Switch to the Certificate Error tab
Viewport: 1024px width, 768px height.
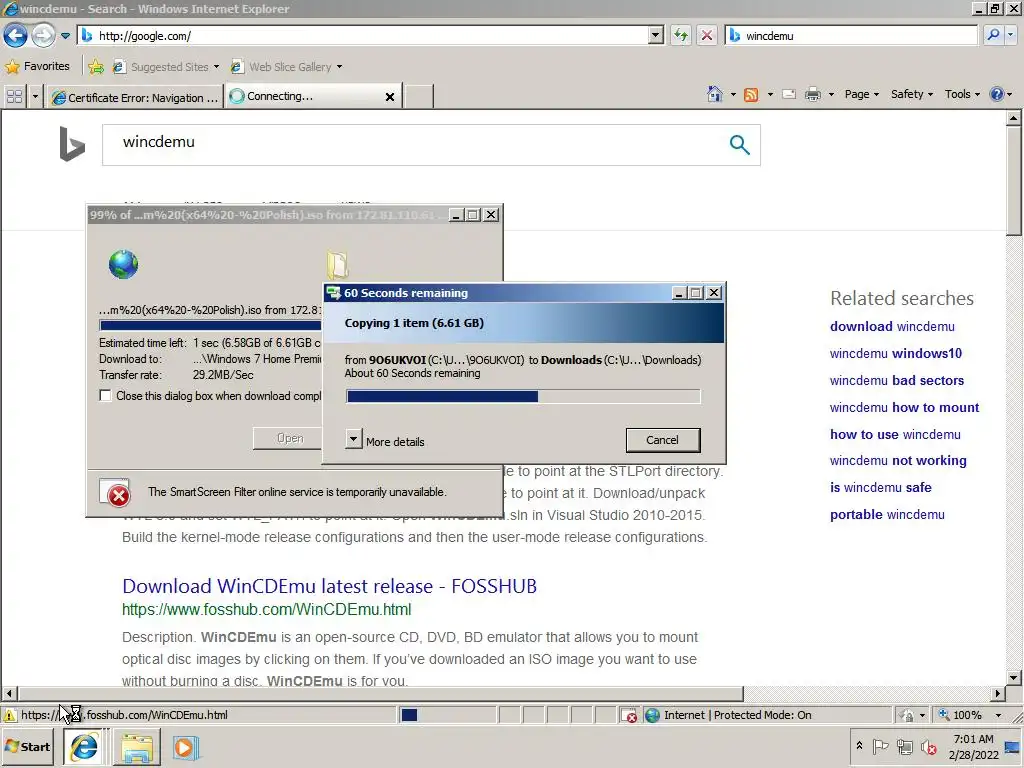135,97
